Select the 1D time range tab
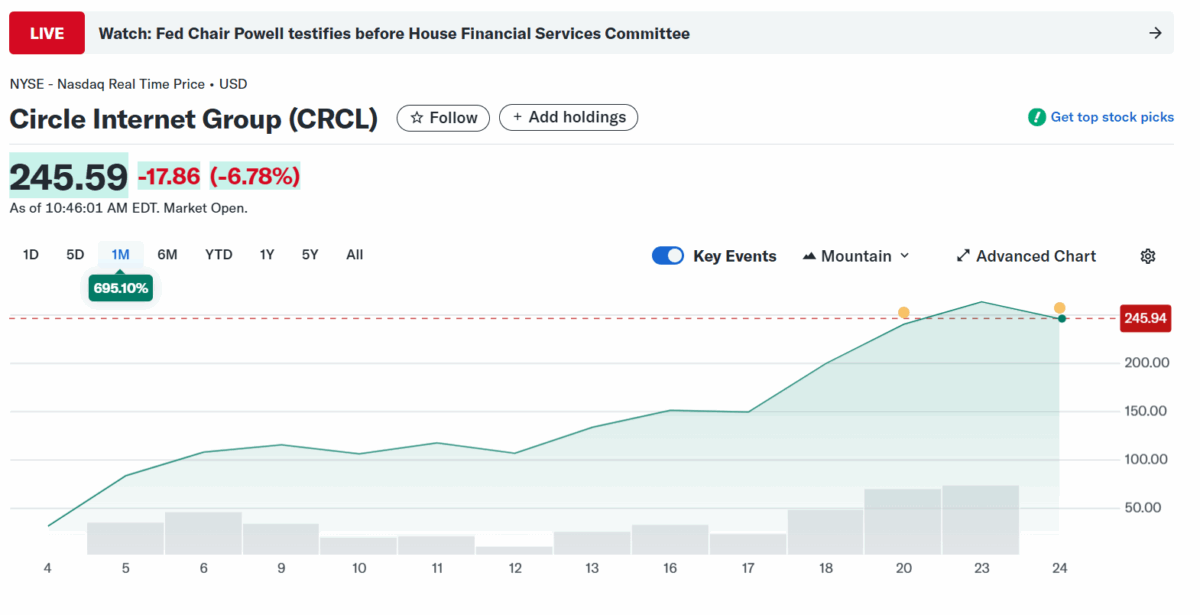This screenshot has width=1200, height=615. (31, 255)
